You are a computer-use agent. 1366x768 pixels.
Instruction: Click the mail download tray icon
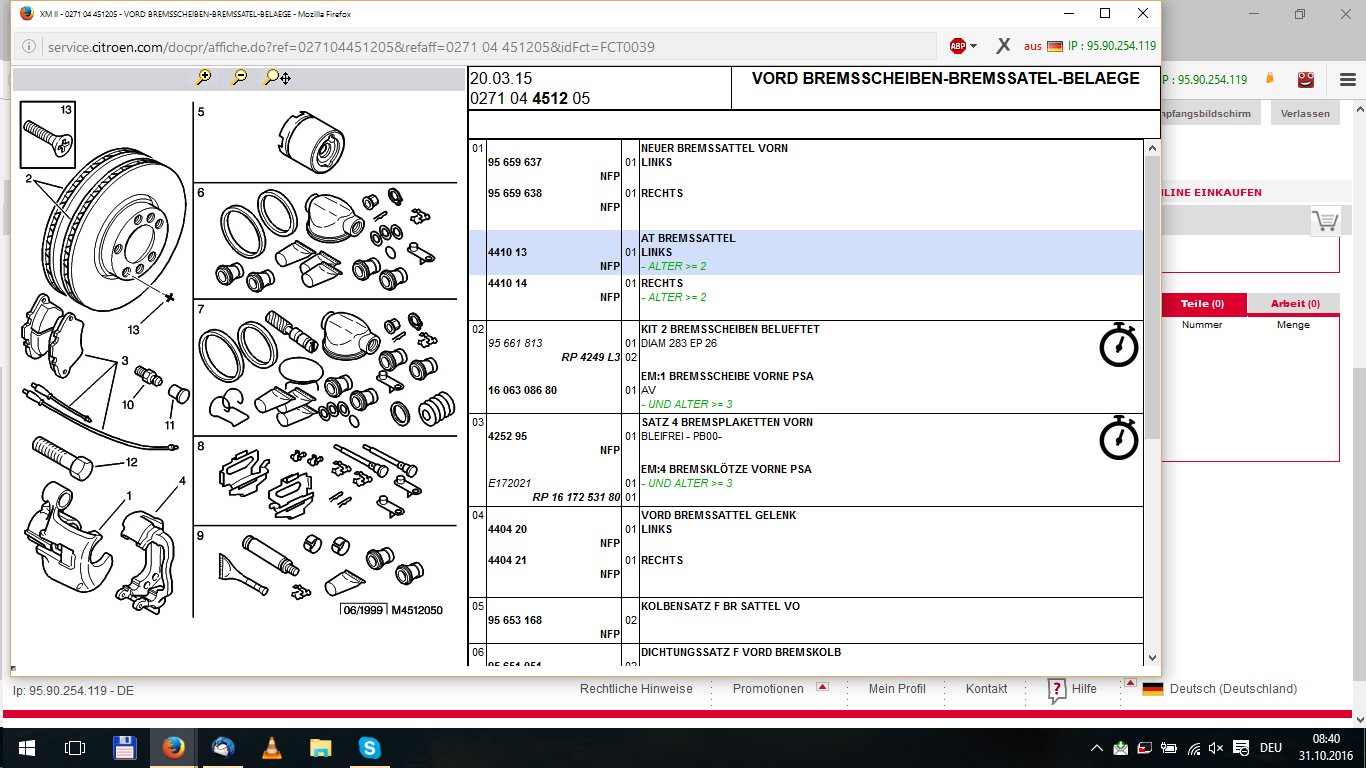pos(1121,748)
